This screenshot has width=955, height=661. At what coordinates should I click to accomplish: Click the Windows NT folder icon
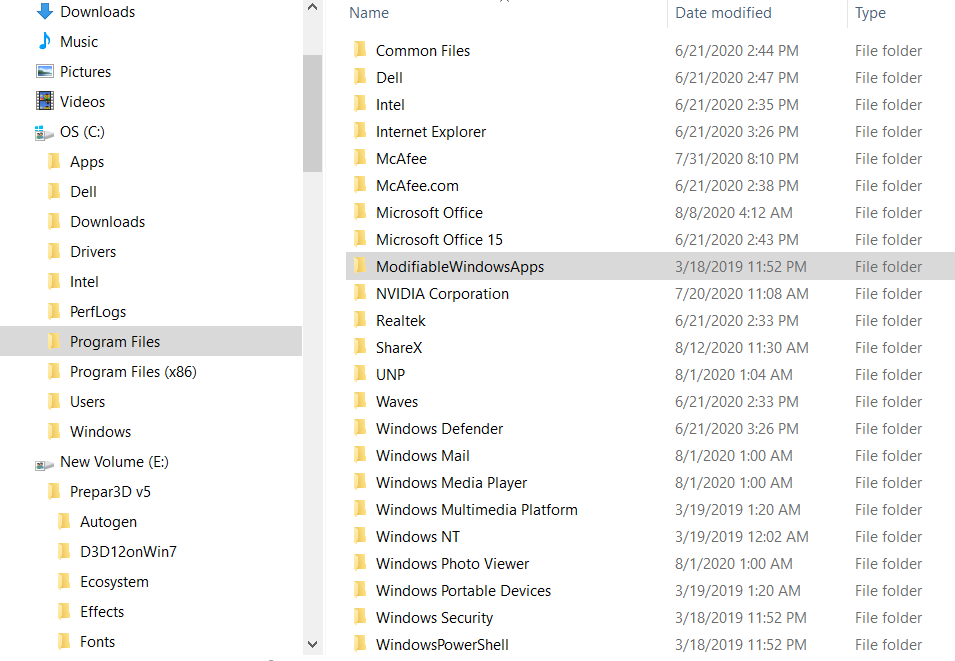360,536
